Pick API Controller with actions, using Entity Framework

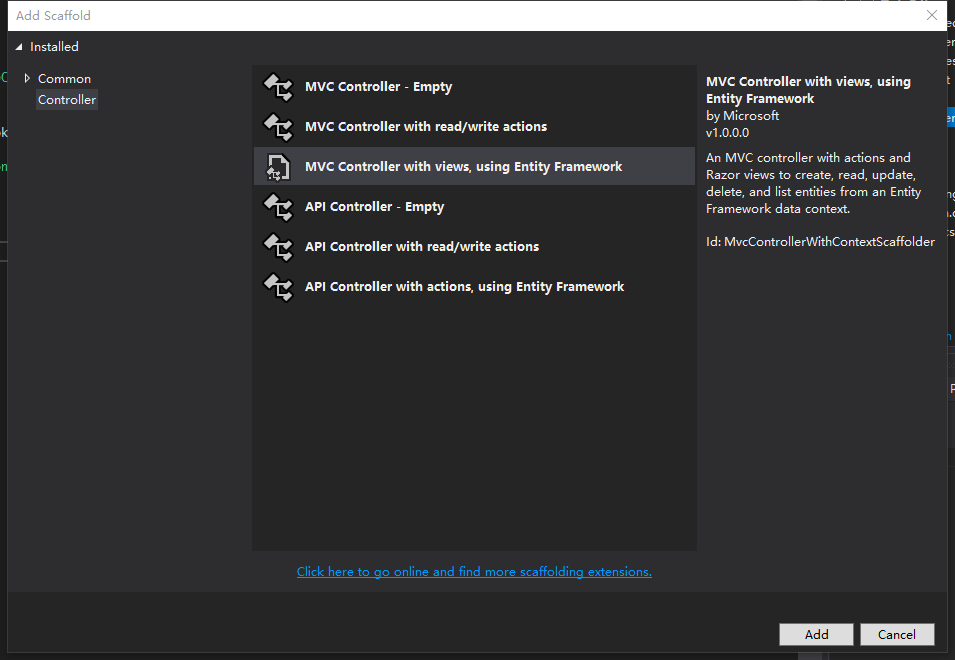click(x=464, y=287)
